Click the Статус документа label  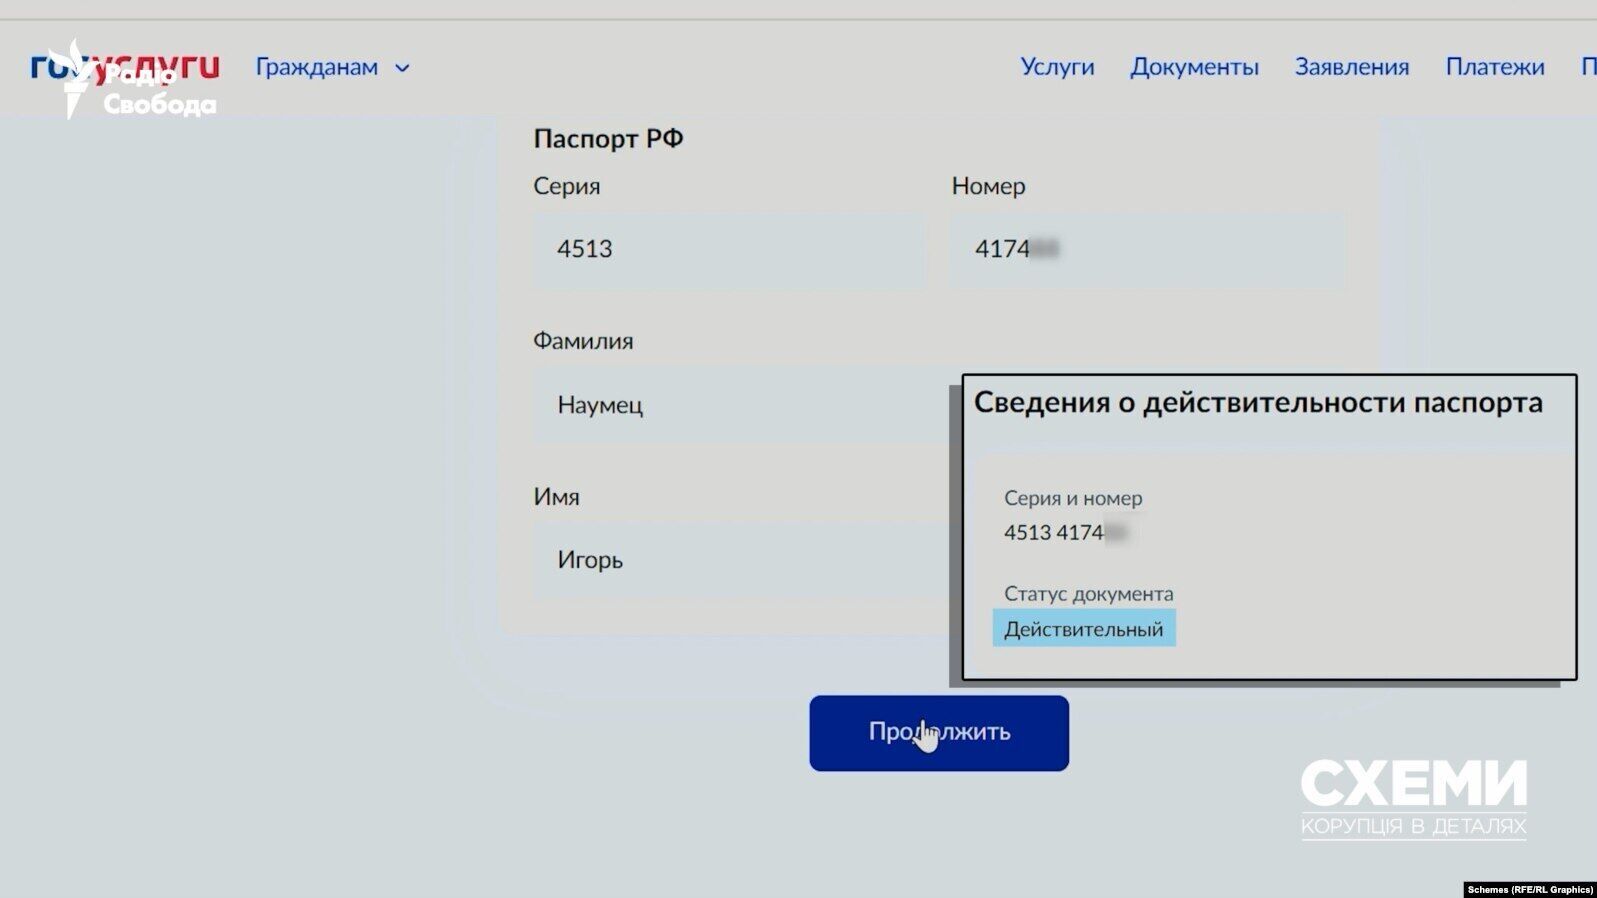click(1088, 594)
